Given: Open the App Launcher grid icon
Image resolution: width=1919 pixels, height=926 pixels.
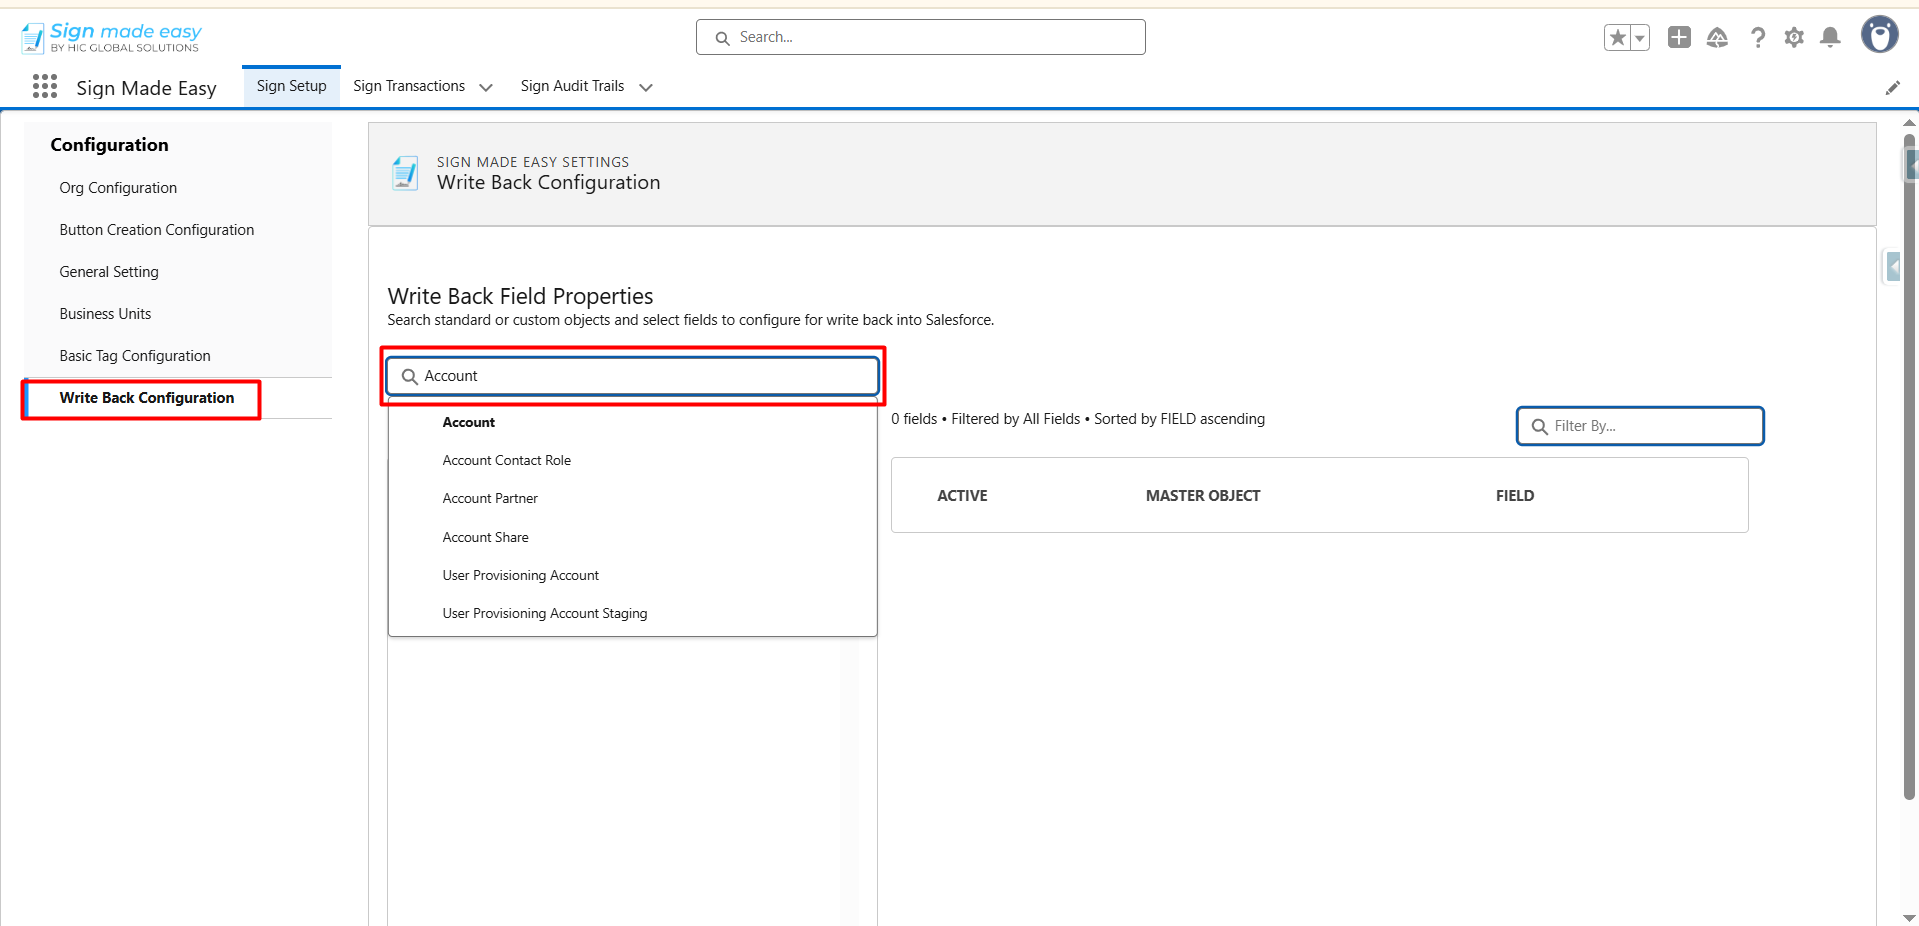Looking at the screenshot, I should coord(44,87).
